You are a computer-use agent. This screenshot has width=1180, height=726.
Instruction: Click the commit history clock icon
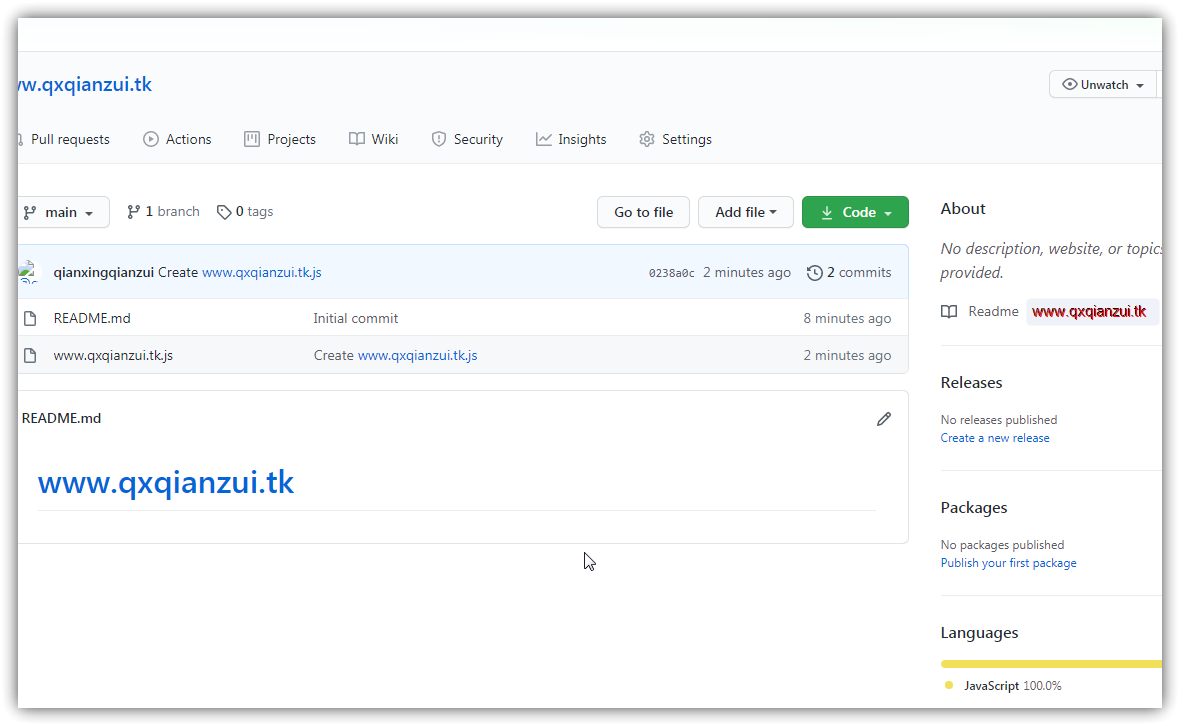tap(813, 272)
